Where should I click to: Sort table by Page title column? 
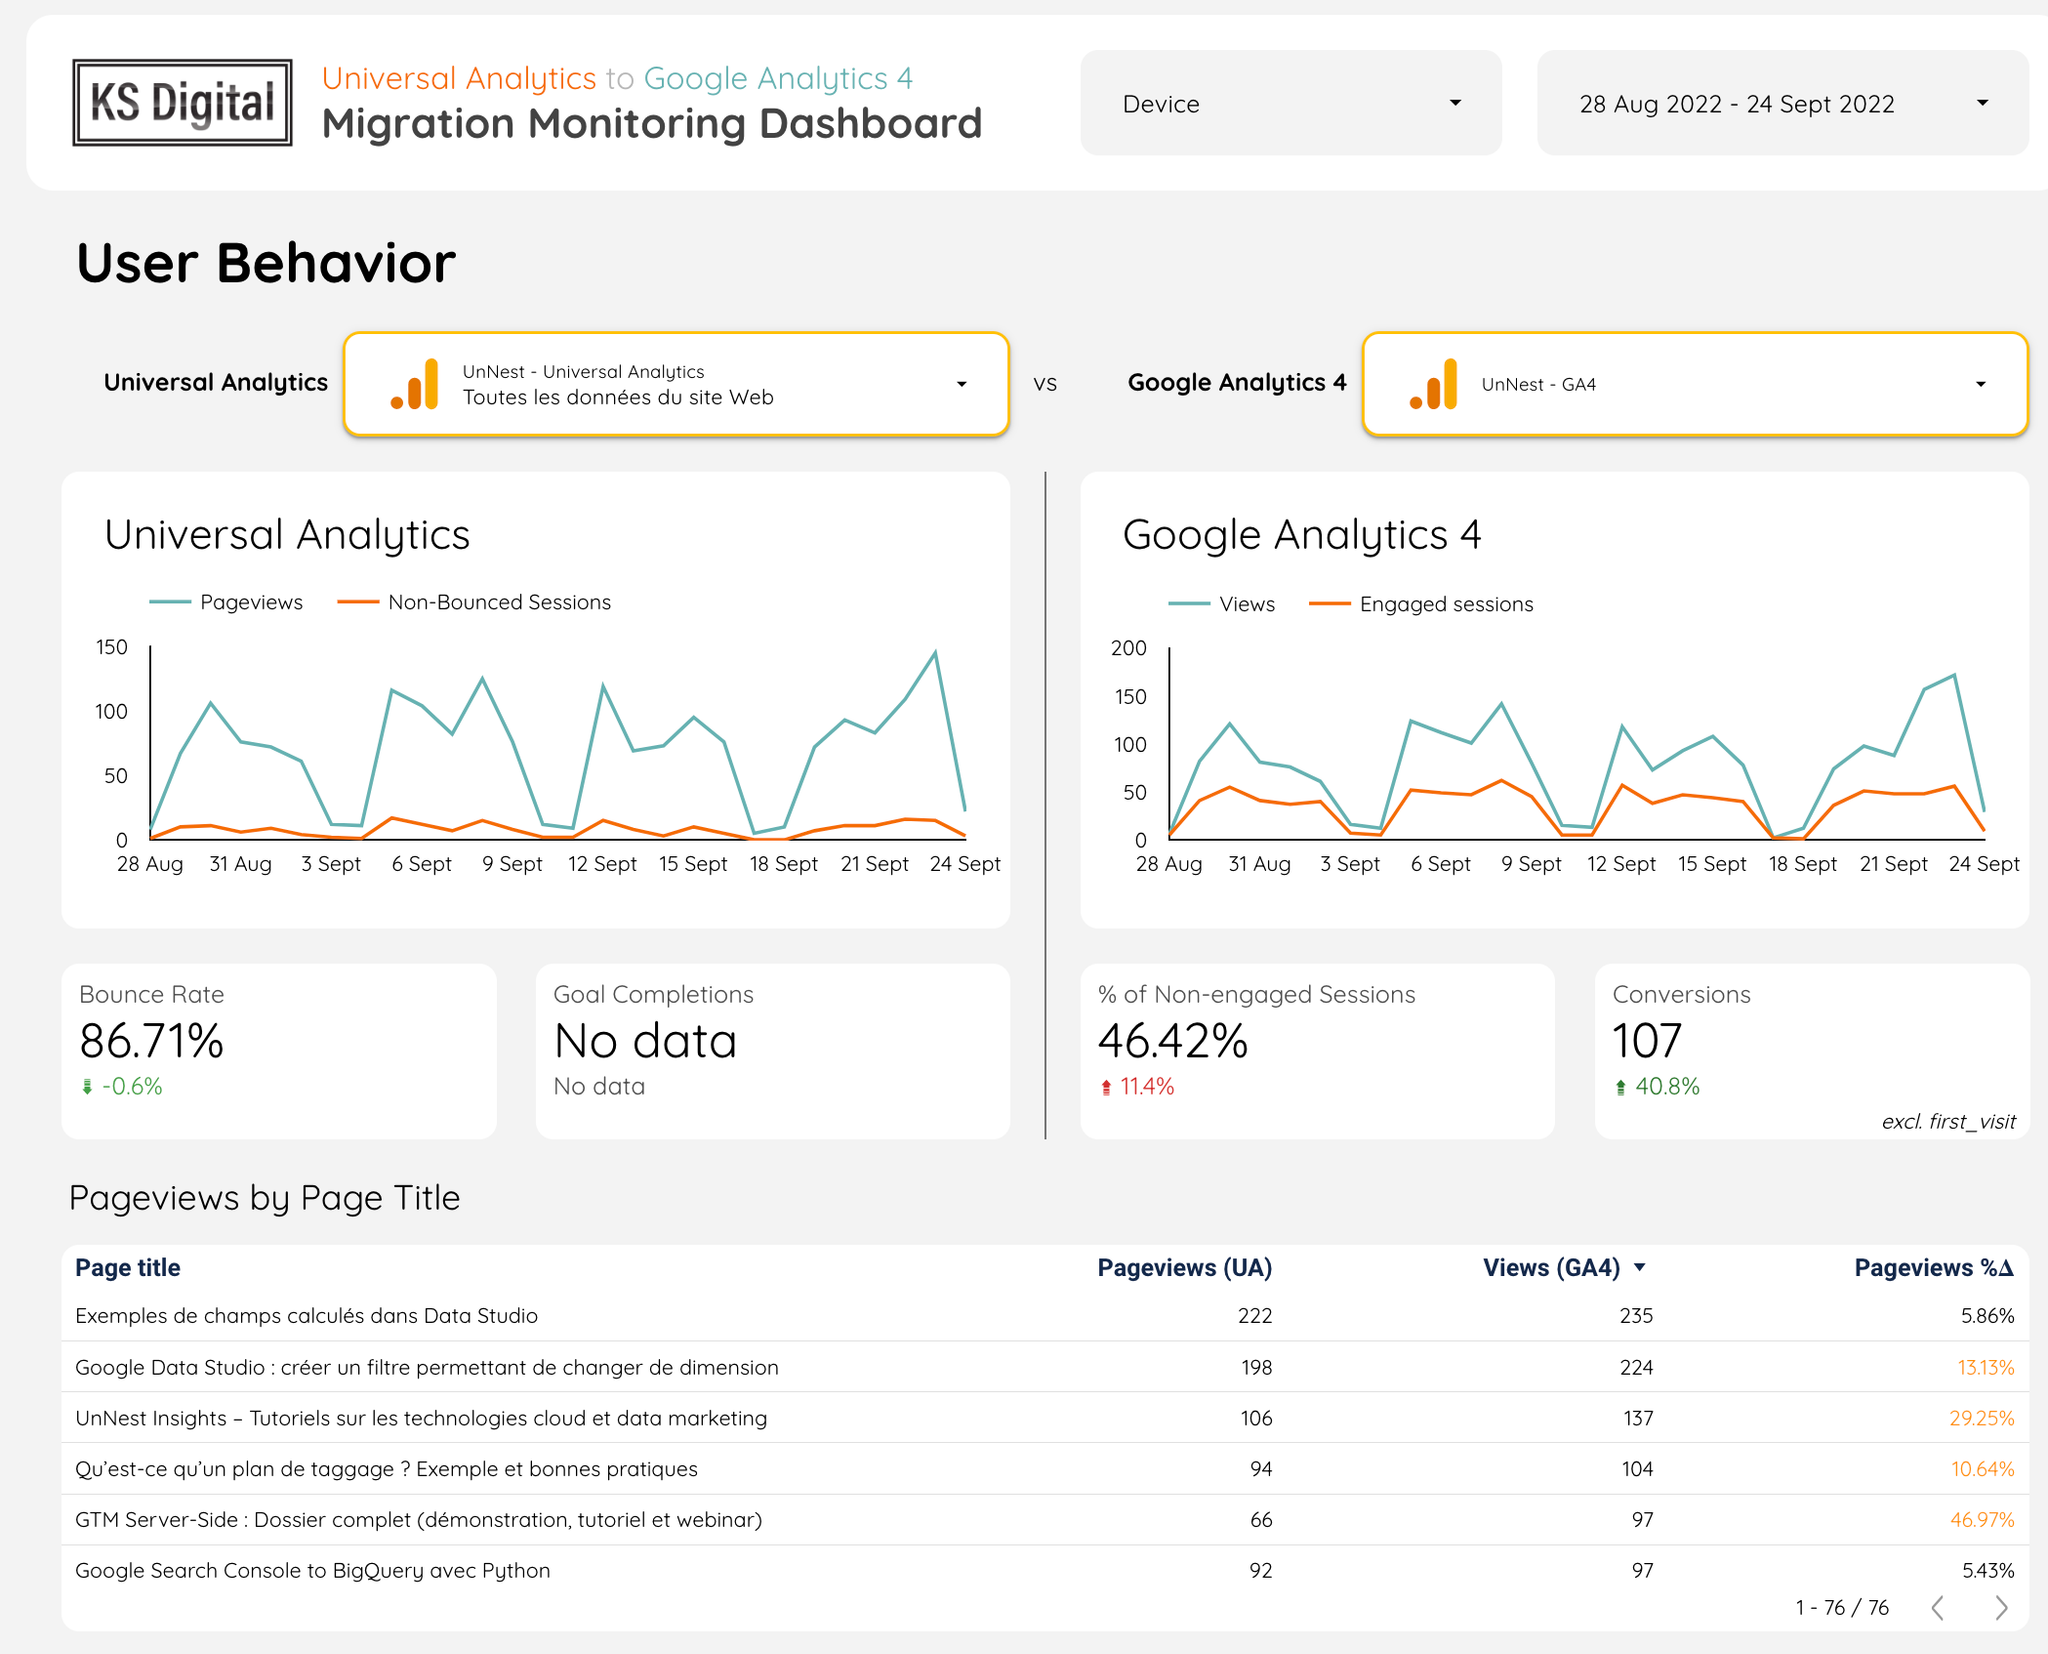click(128, 1268)
